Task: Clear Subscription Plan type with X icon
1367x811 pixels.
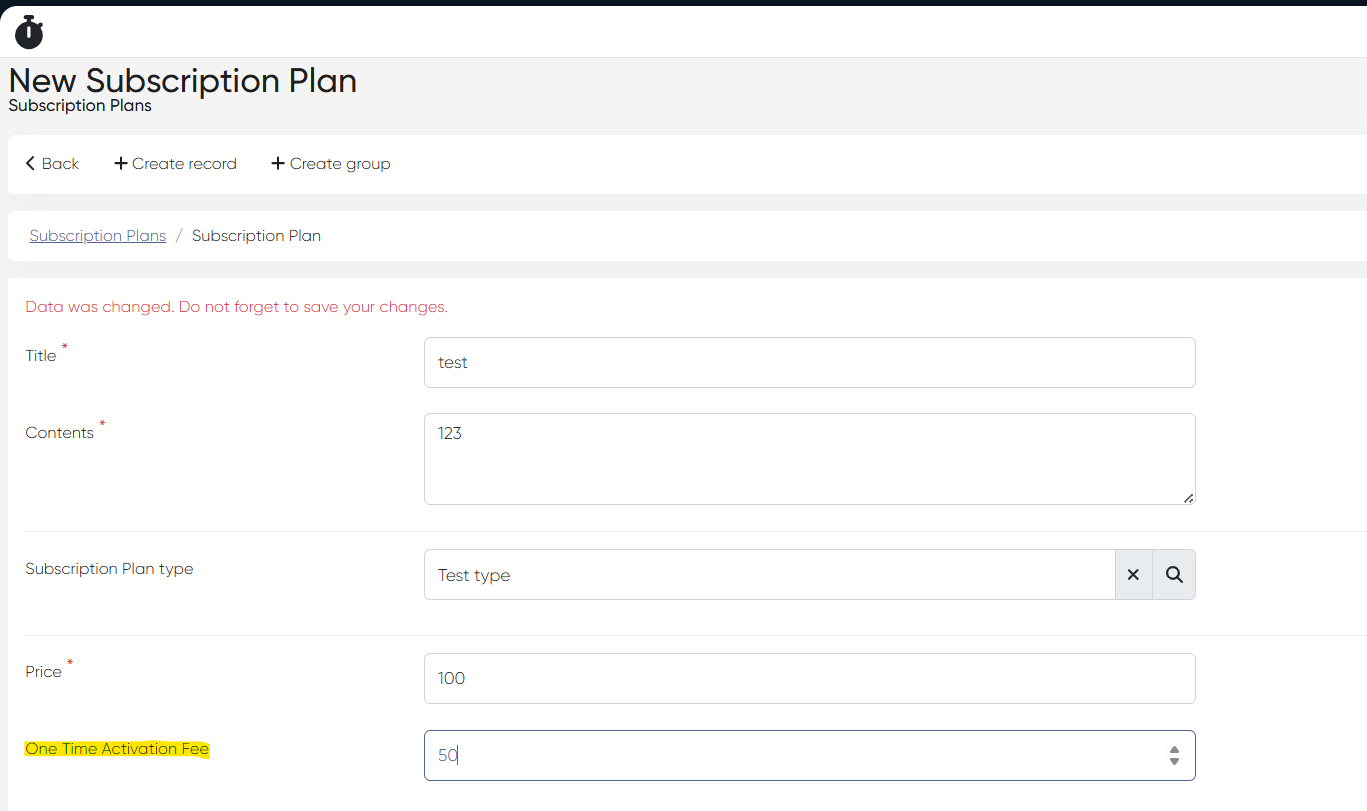Action: pos(1133,575)
